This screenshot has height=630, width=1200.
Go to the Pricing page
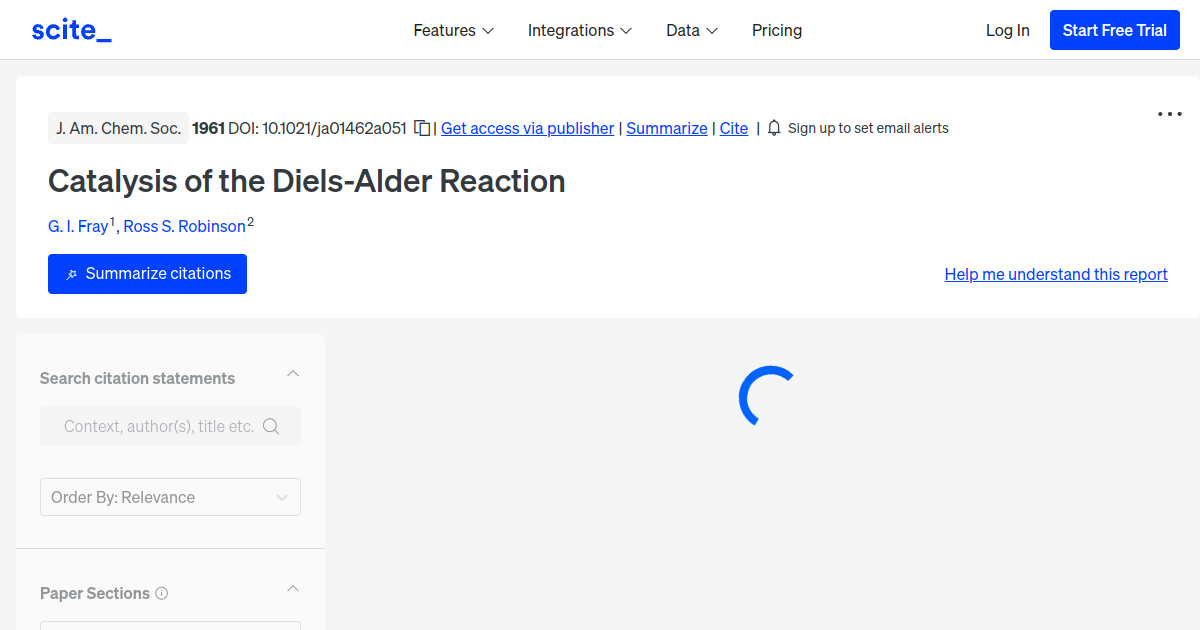point(777,30)
